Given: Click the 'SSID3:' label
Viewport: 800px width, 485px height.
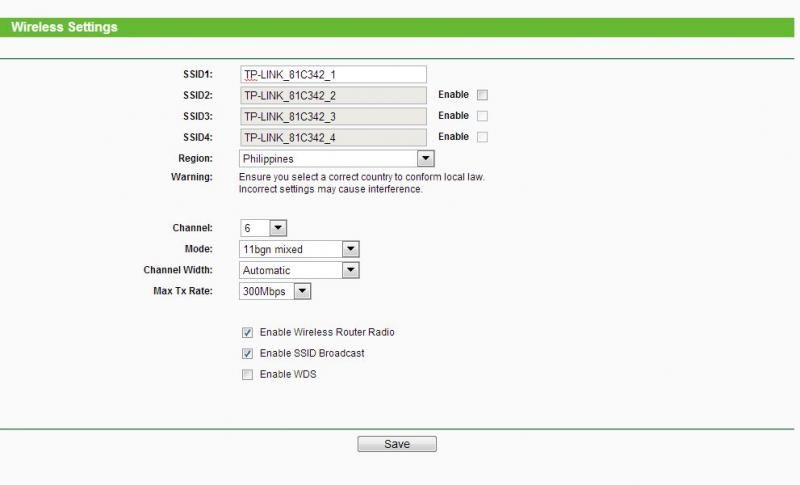Looking at the screenshot, I should (198, 116).
